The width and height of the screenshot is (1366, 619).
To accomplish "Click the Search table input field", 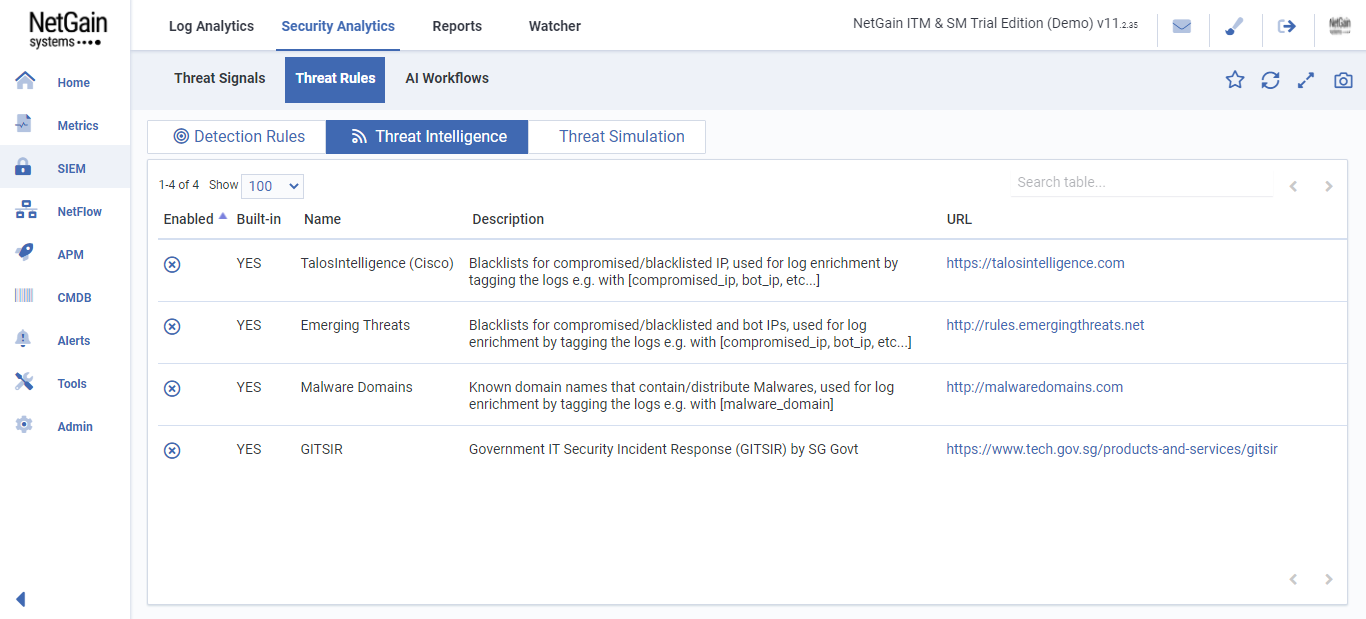I will (1142, 183).
